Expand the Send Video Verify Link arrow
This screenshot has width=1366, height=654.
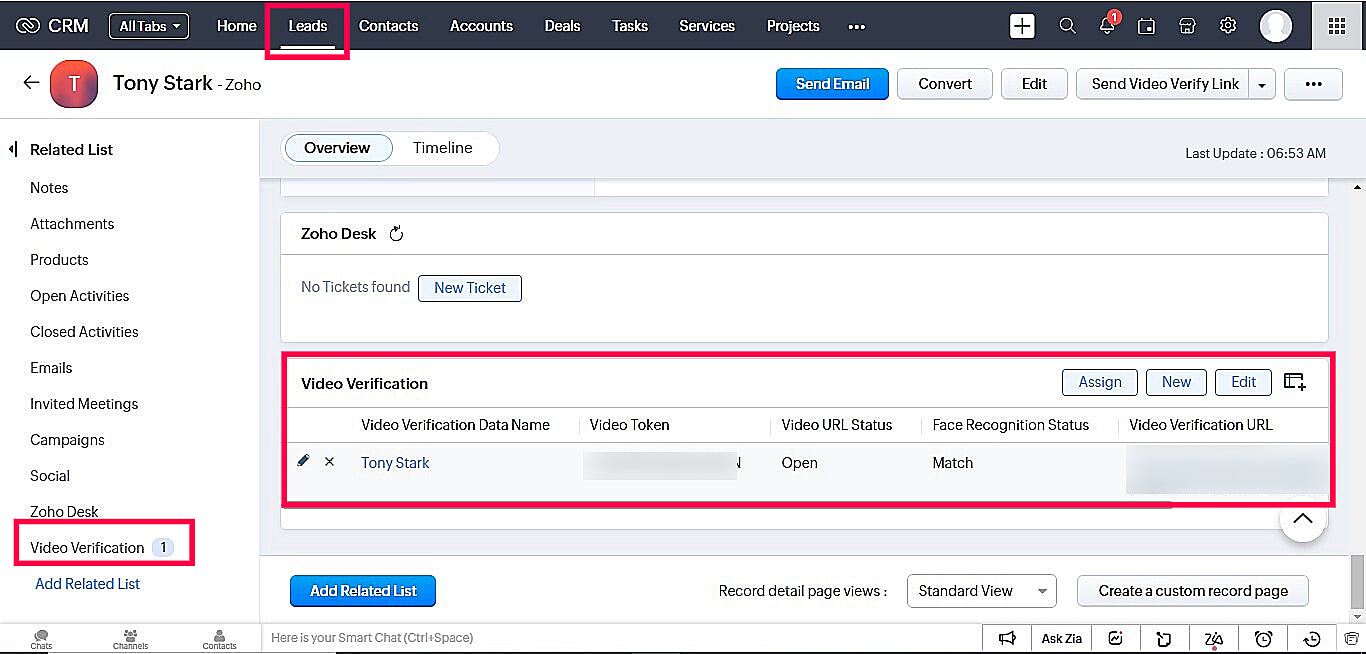pos(1262,85)
